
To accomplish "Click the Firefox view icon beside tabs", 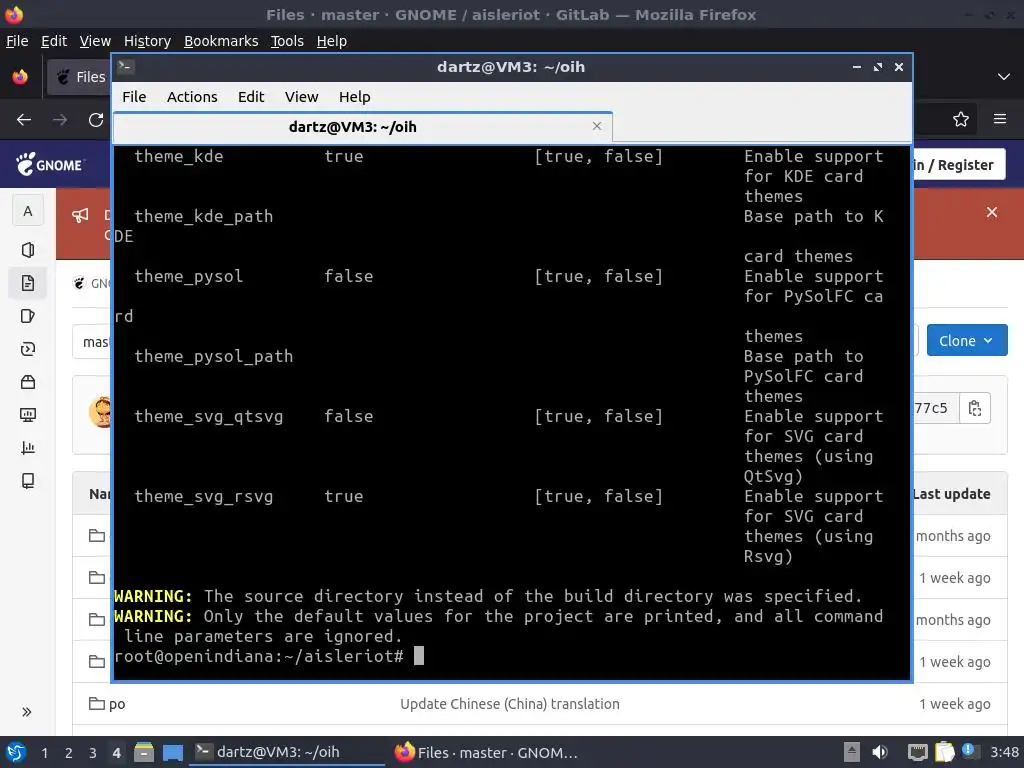I will click(x=20, y=76).
